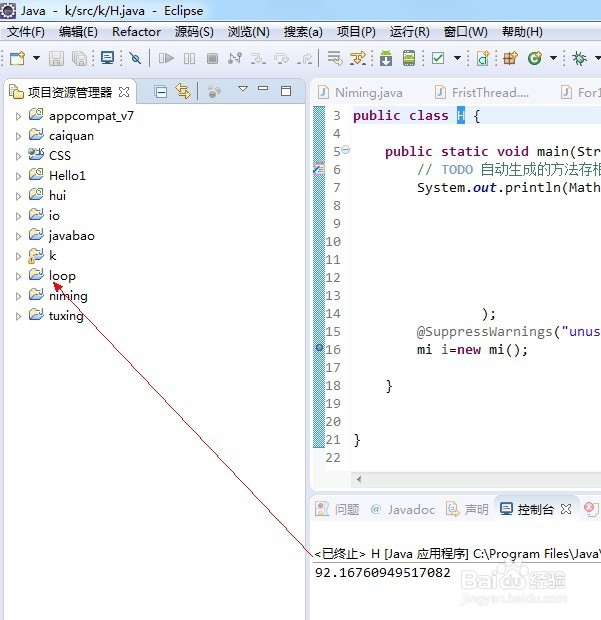601x620 pixels.
Task: Click the New Android XML file icon
Action: coord(483,59)
